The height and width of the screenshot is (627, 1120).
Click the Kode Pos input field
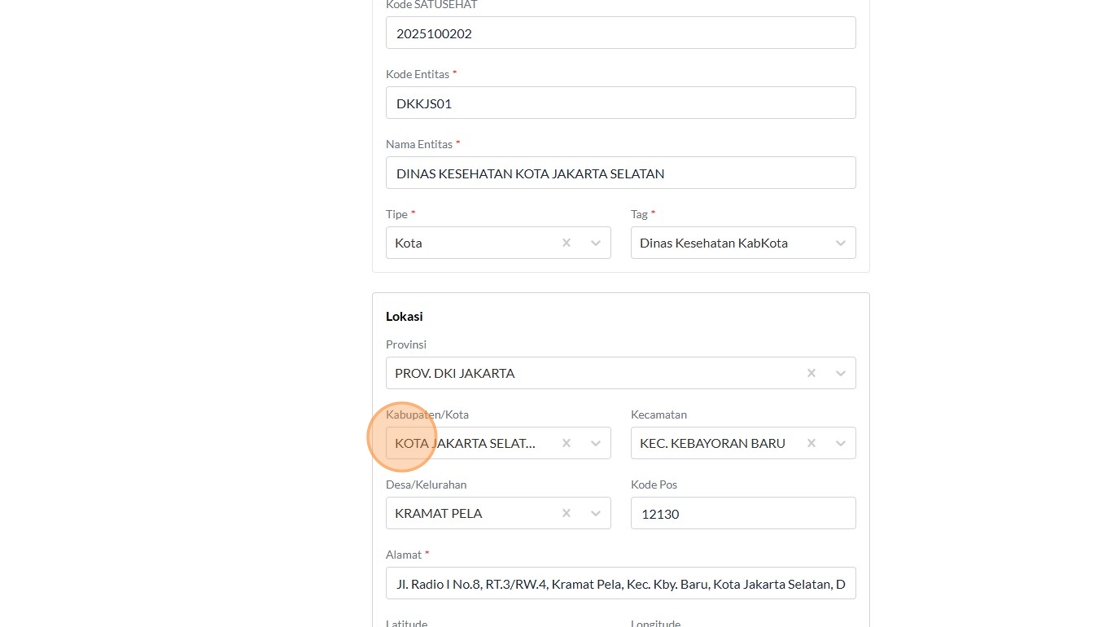(x=742, y=513)
